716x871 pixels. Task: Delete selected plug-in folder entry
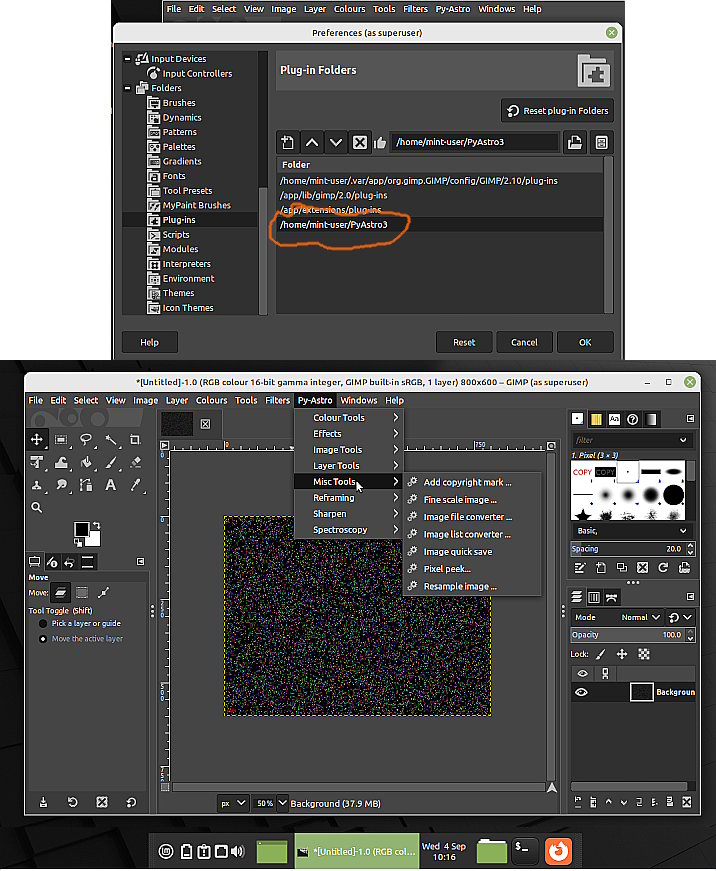359,143
